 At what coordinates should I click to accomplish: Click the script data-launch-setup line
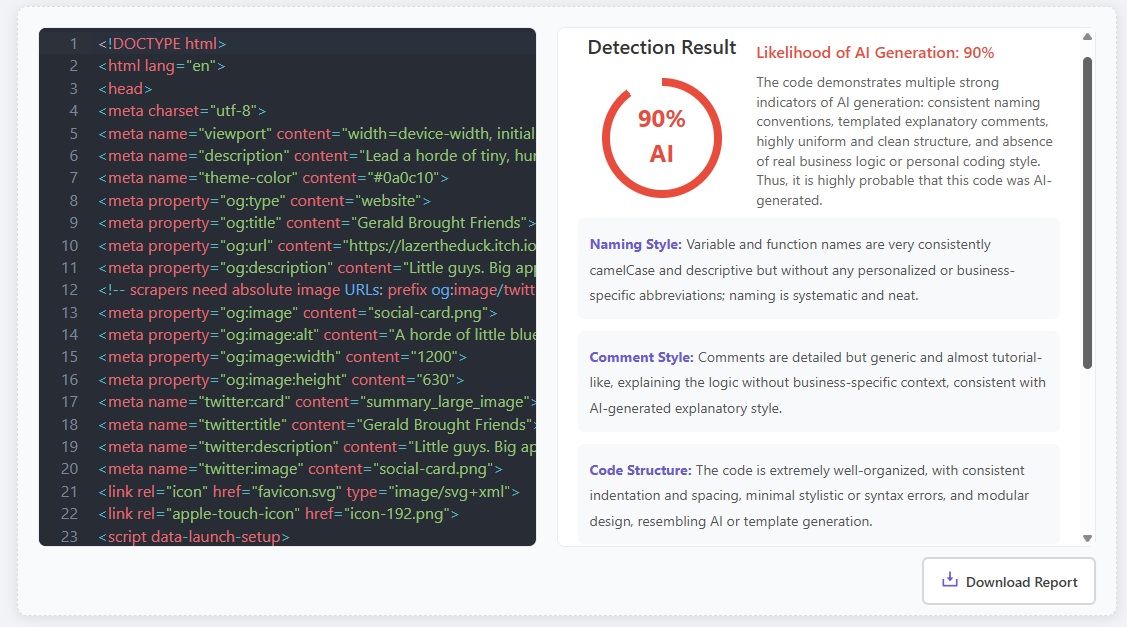(194, 536)
